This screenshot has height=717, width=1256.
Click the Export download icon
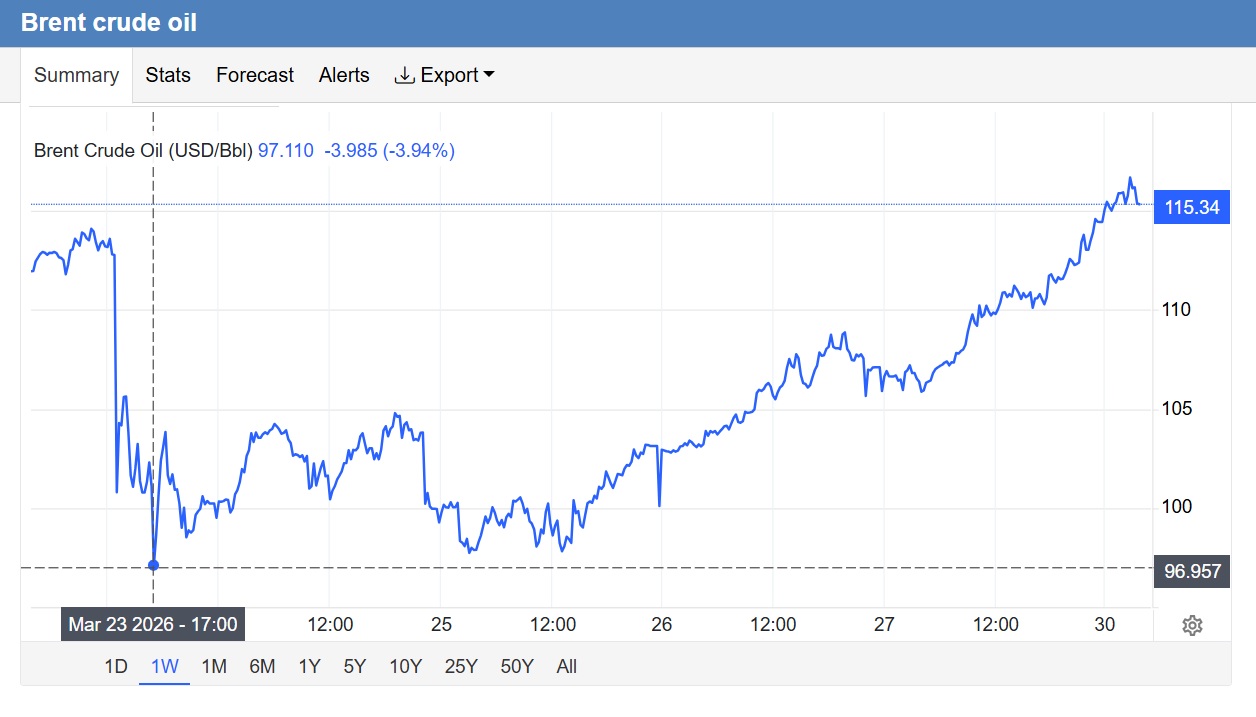[404, 76]
